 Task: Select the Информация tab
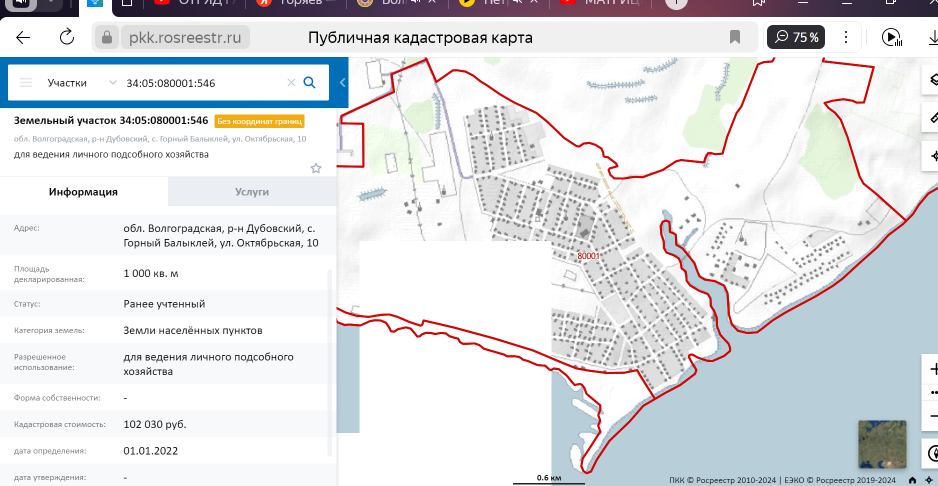click(x=84, y=192)
